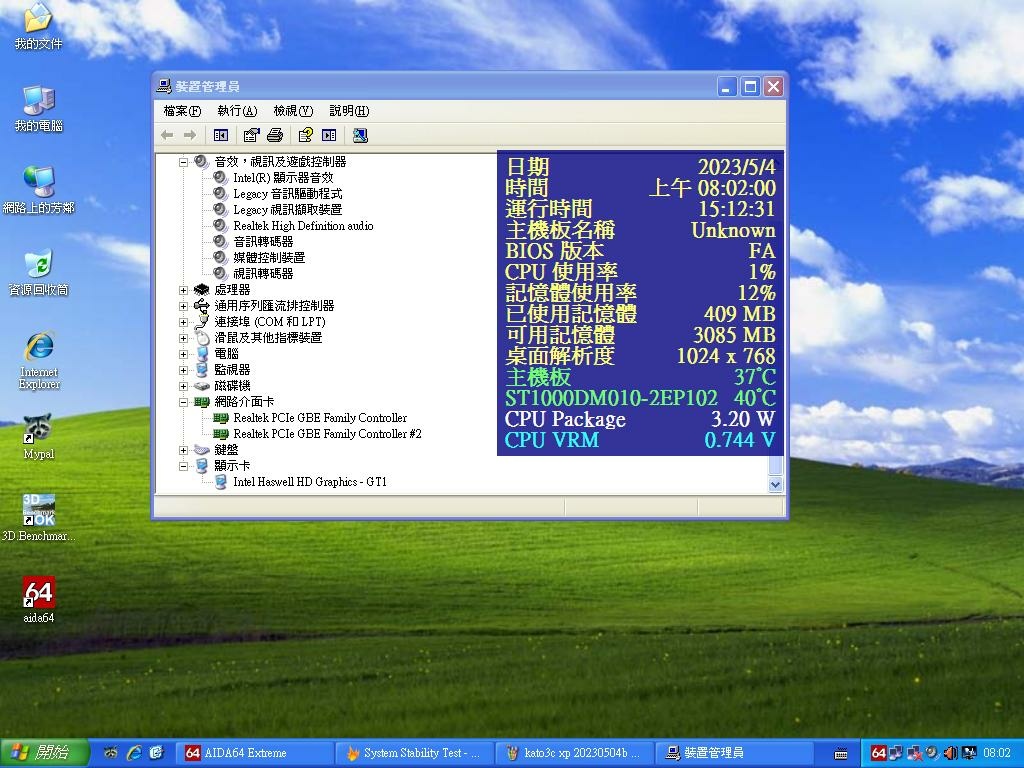Switch to kato3c xp 20230504b taskbar button
The height and width of the screenshot is (768, 1024).
coord(574,753)
